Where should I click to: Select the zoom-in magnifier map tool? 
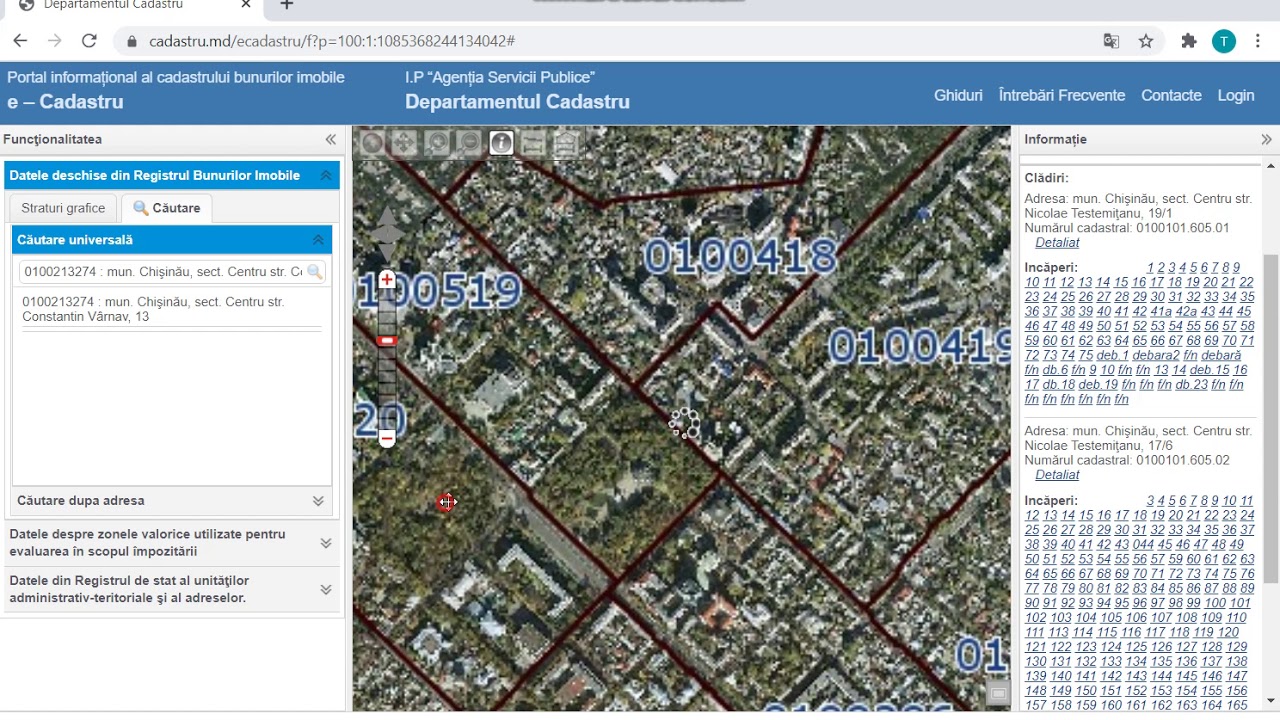tap(436, 143)
